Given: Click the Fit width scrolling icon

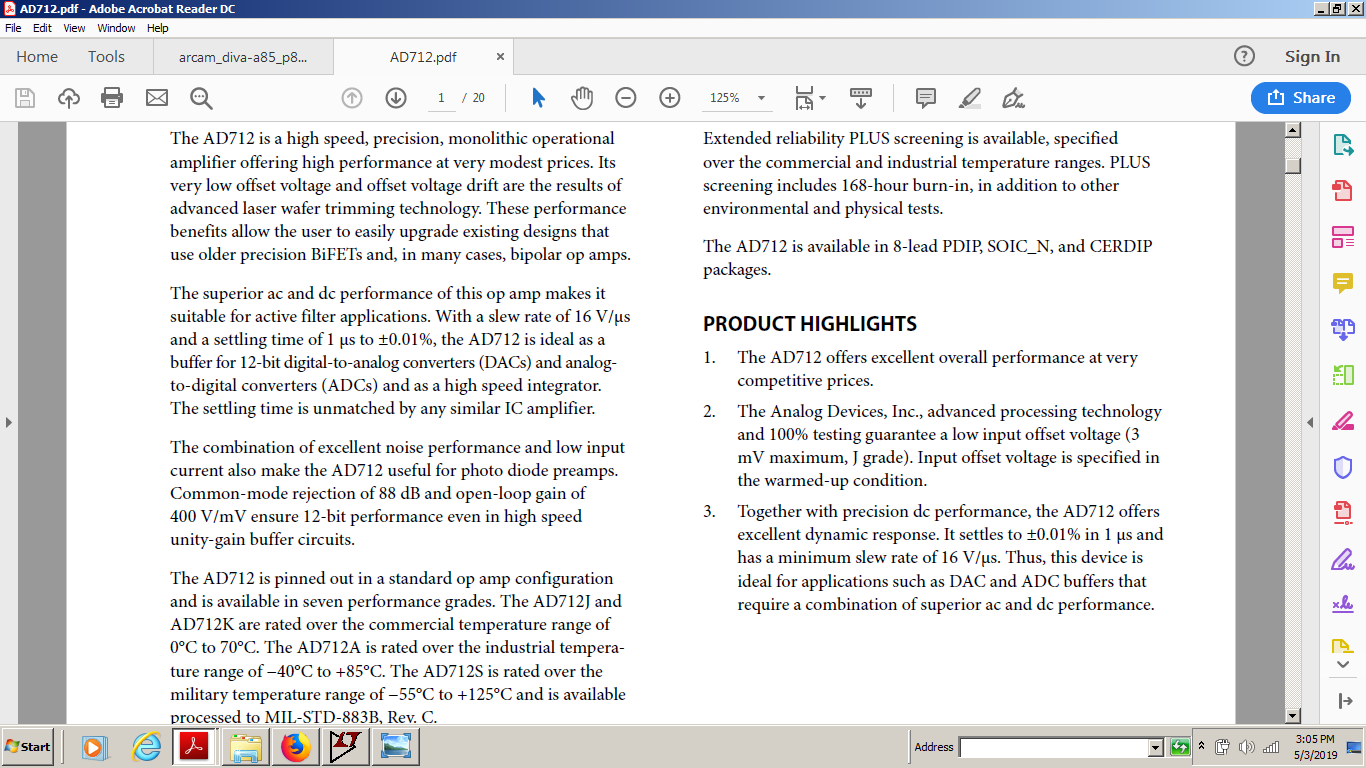Looking at the screenshot, I should tap(804, 98).
